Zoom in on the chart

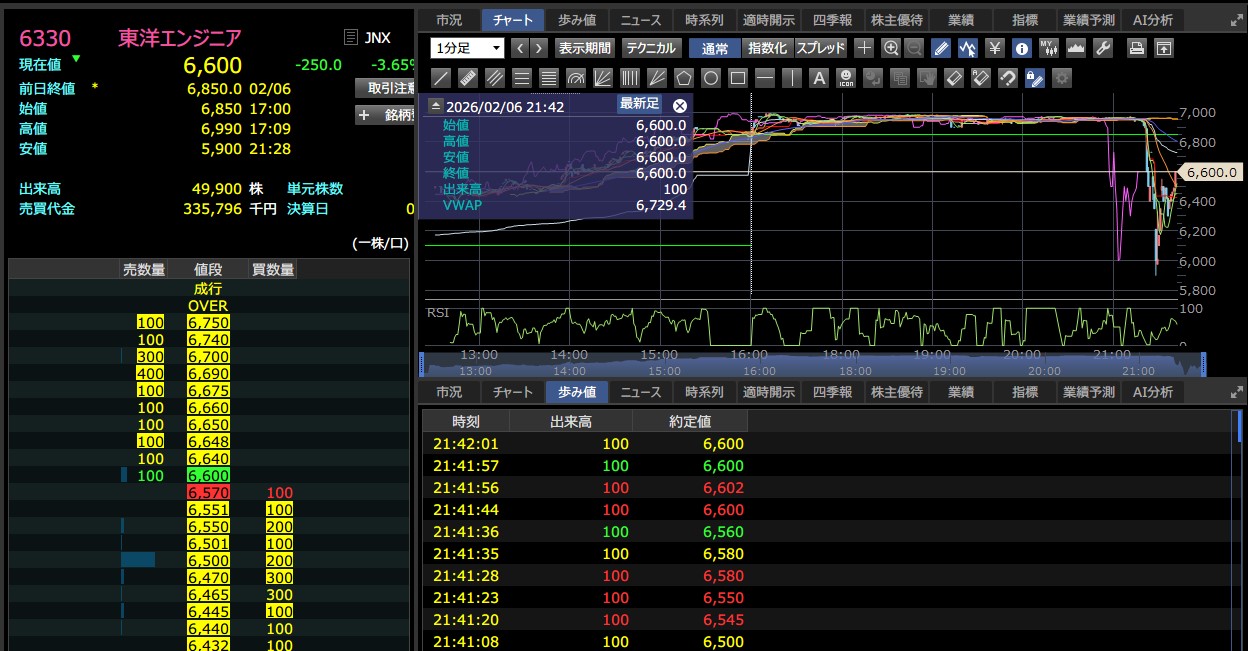pos(891,48)
